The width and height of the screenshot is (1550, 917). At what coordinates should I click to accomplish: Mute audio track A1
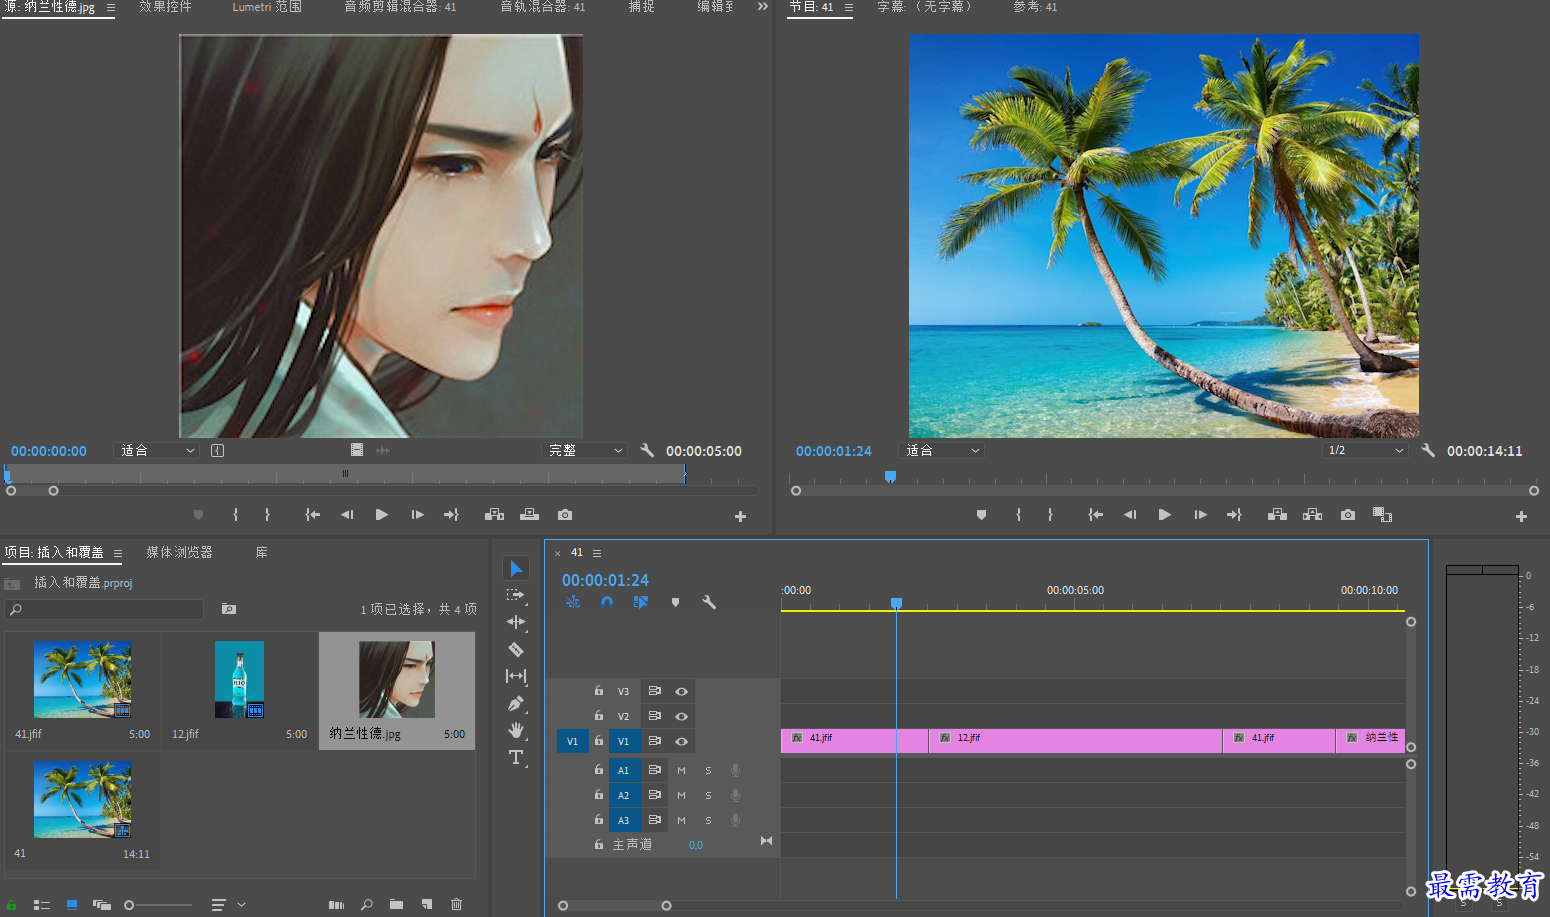pyautogui.click(x=681, y=770)
